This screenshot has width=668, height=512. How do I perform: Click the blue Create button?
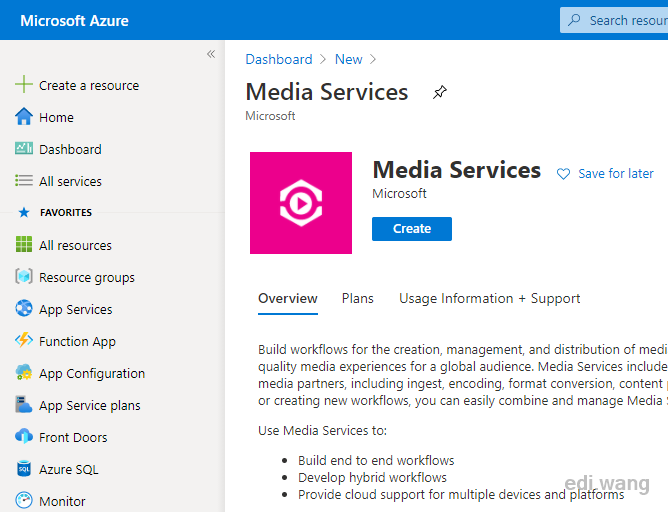click(412, 229)
